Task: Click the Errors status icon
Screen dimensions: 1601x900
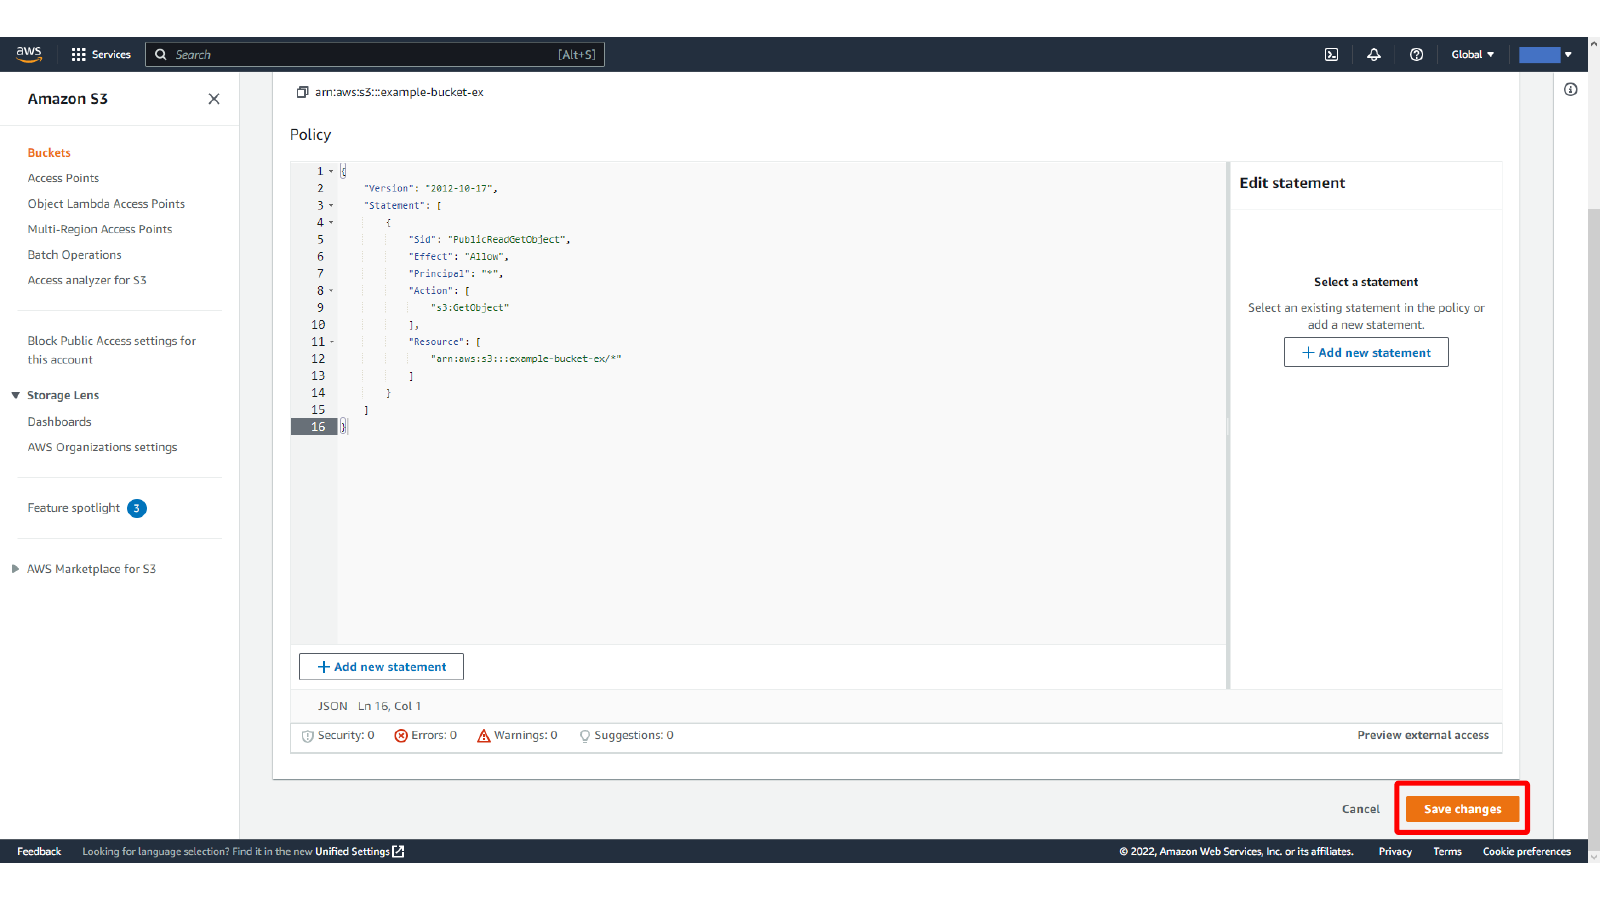Action: tap(401, 736)
